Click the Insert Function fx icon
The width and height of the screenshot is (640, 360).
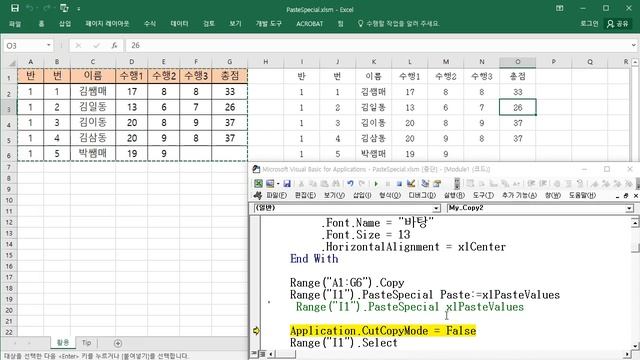coord(115,45)
